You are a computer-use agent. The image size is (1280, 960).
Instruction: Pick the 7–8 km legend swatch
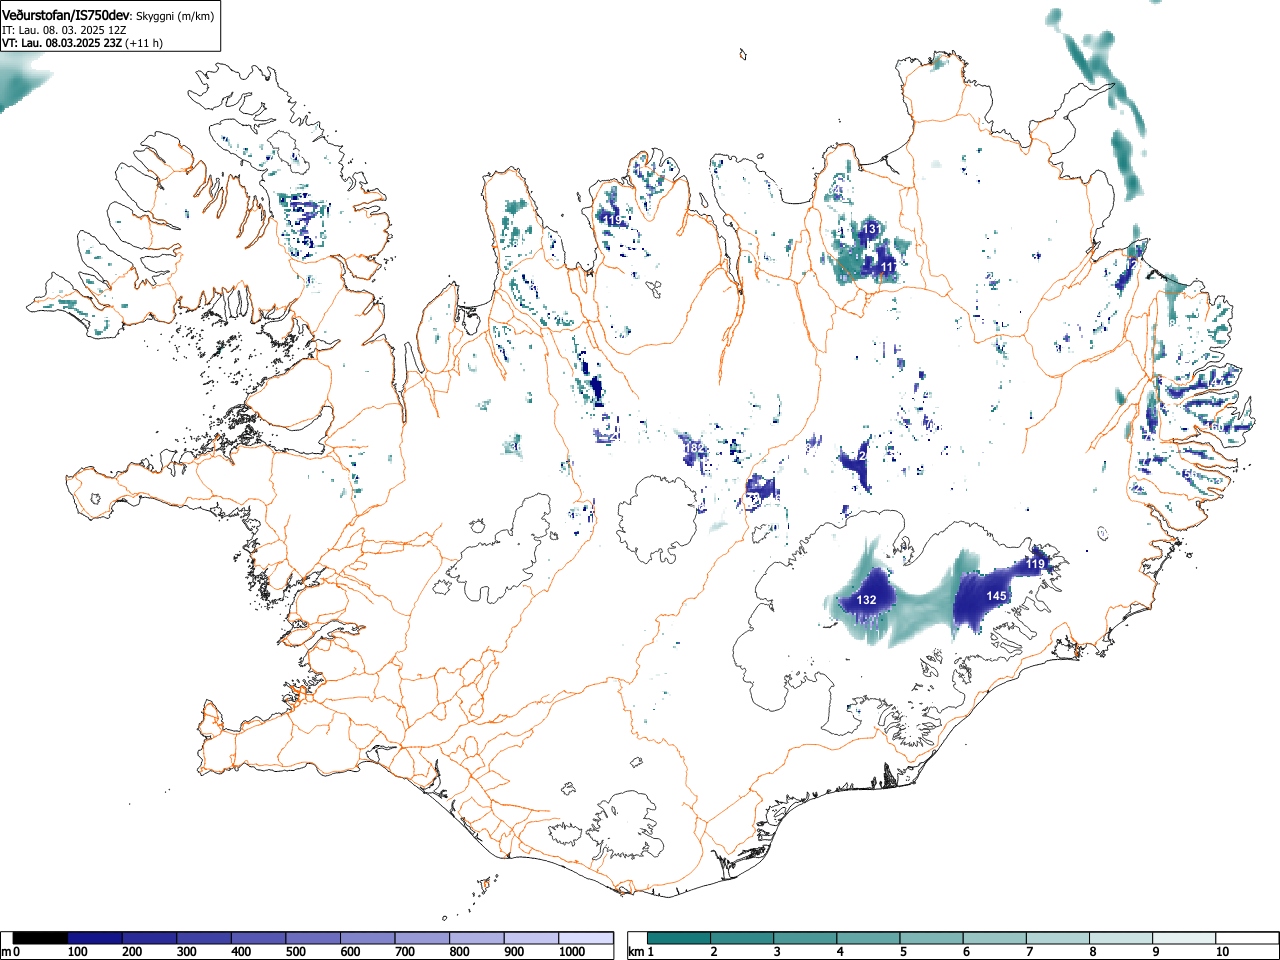(1058, 938)
